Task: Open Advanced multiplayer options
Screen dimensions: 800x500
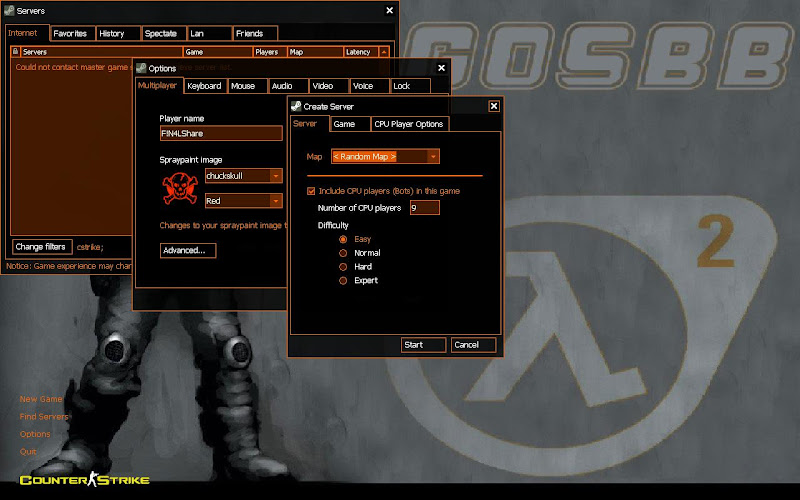Action: click(x=188, y=251)
